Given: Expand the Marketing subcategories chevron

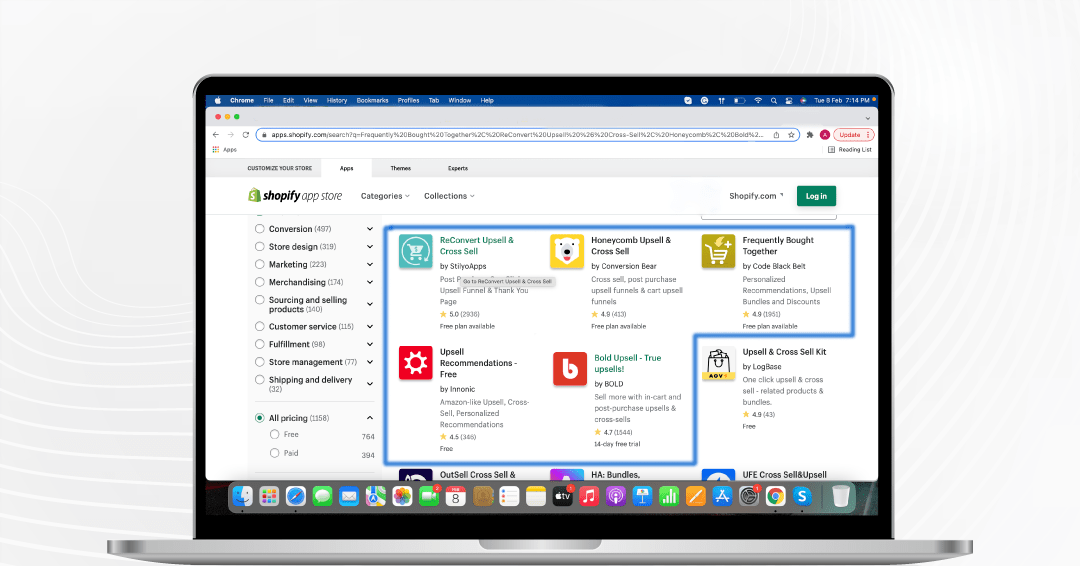Looking at the screenshot, I should coord(370,264).
